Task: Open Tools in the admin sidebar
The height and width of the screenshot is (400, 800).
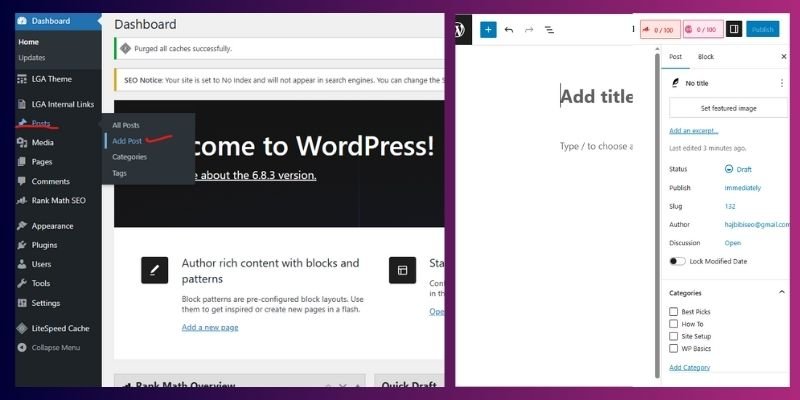Action: point(41,283)
